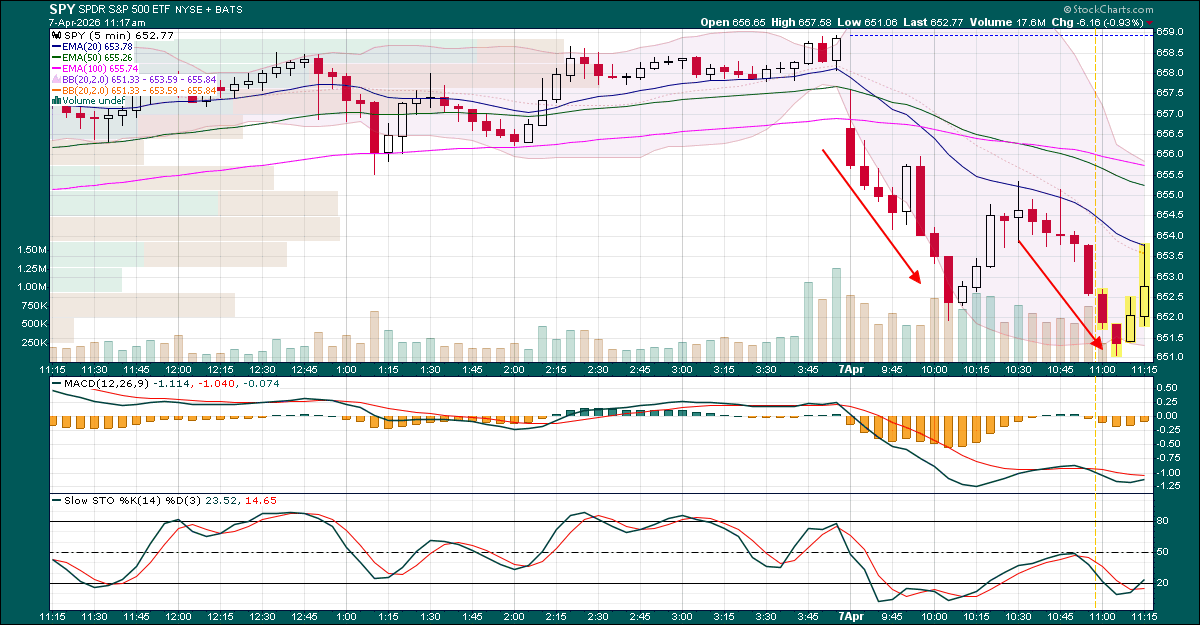Click the 250K volume axis label
1200x625 pixels.
34,343
